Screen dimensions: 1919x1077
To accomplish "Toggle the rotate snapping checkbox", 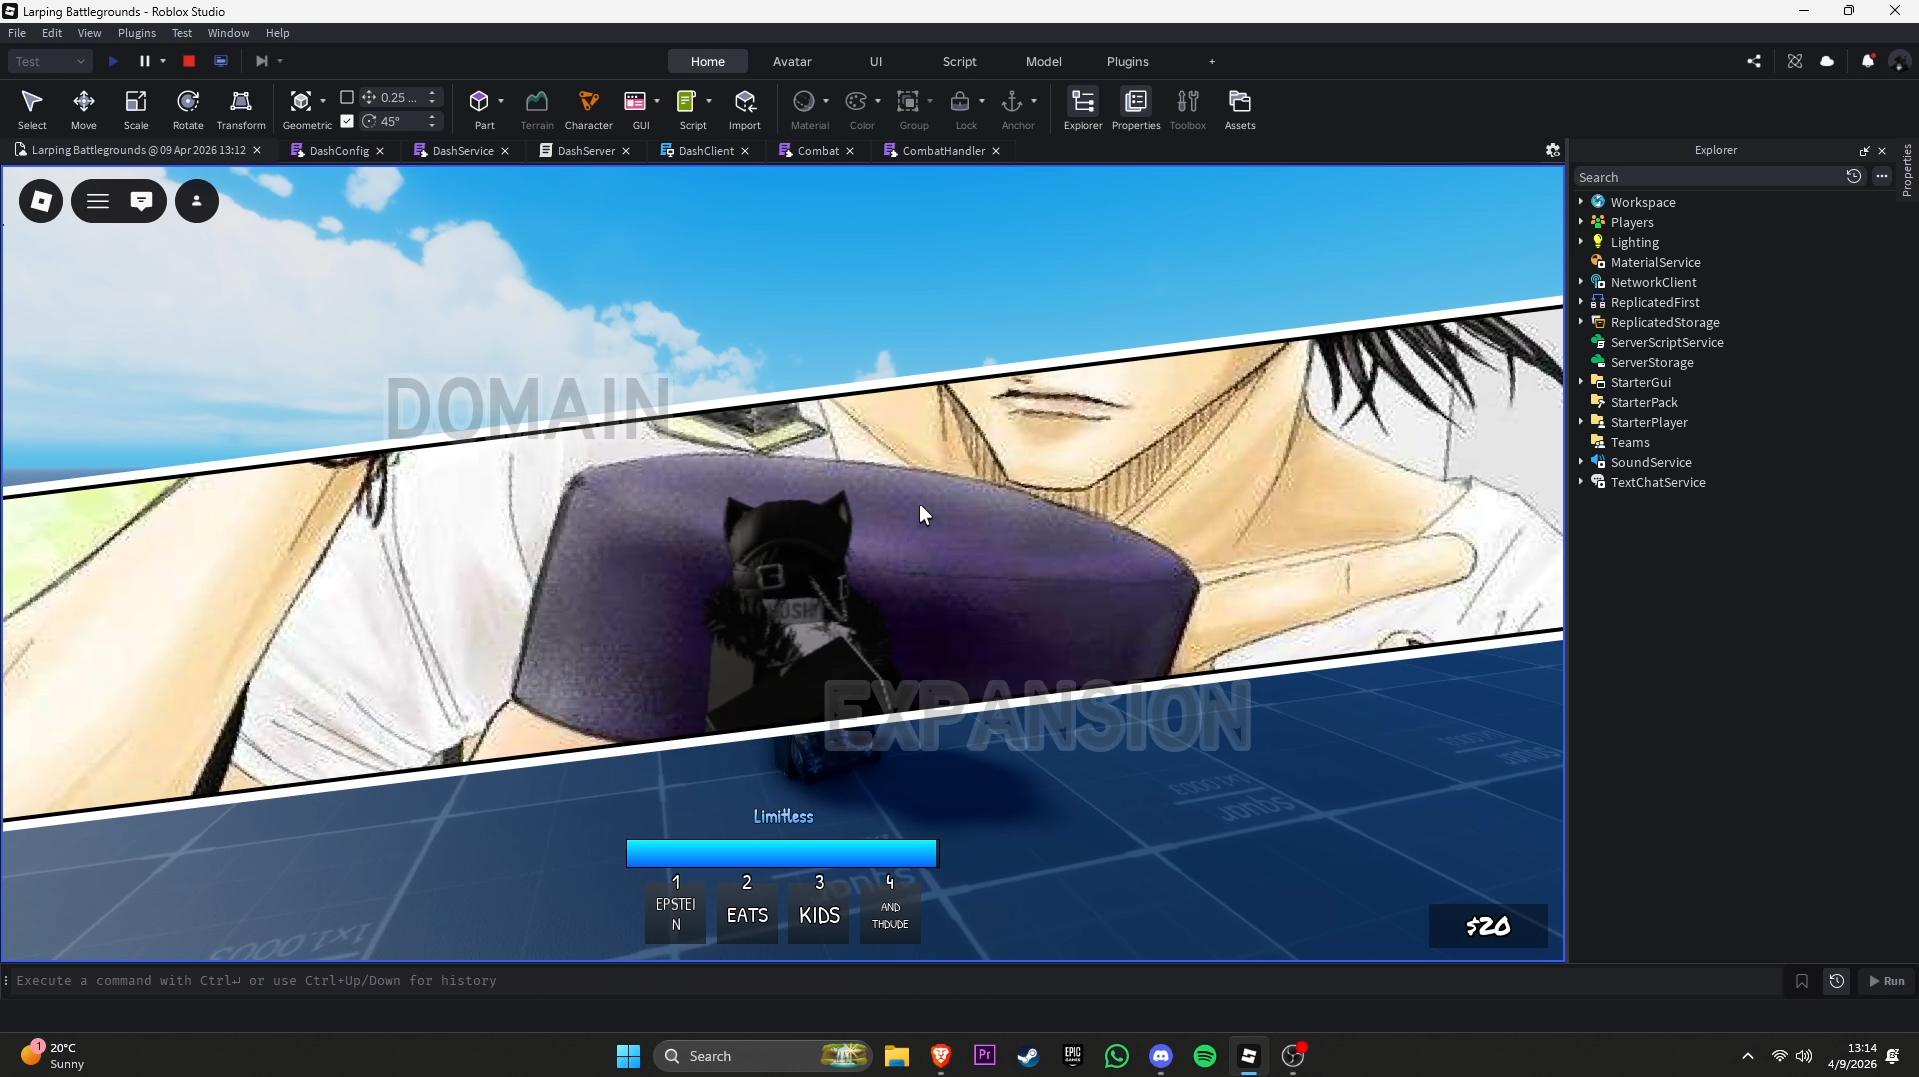I will point(347,121).
